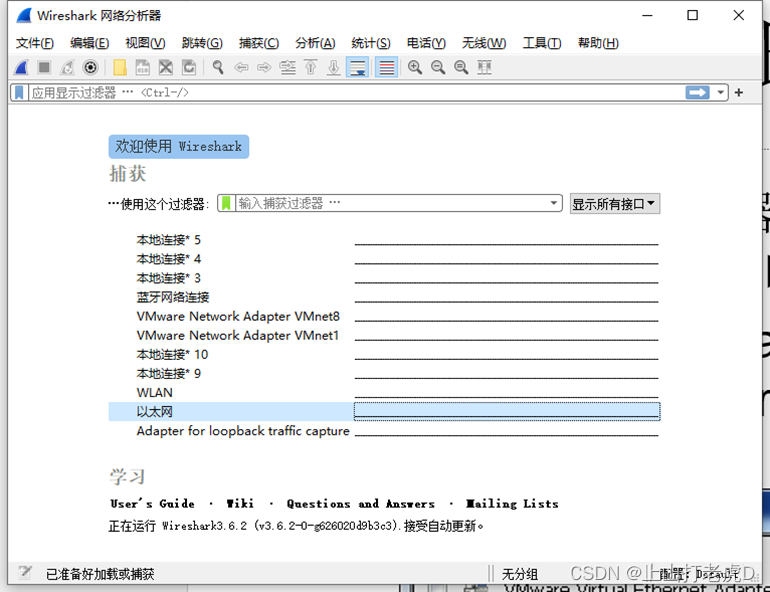Open the 统计(S) menu
The image size is (770, 592).
(371, 43)
